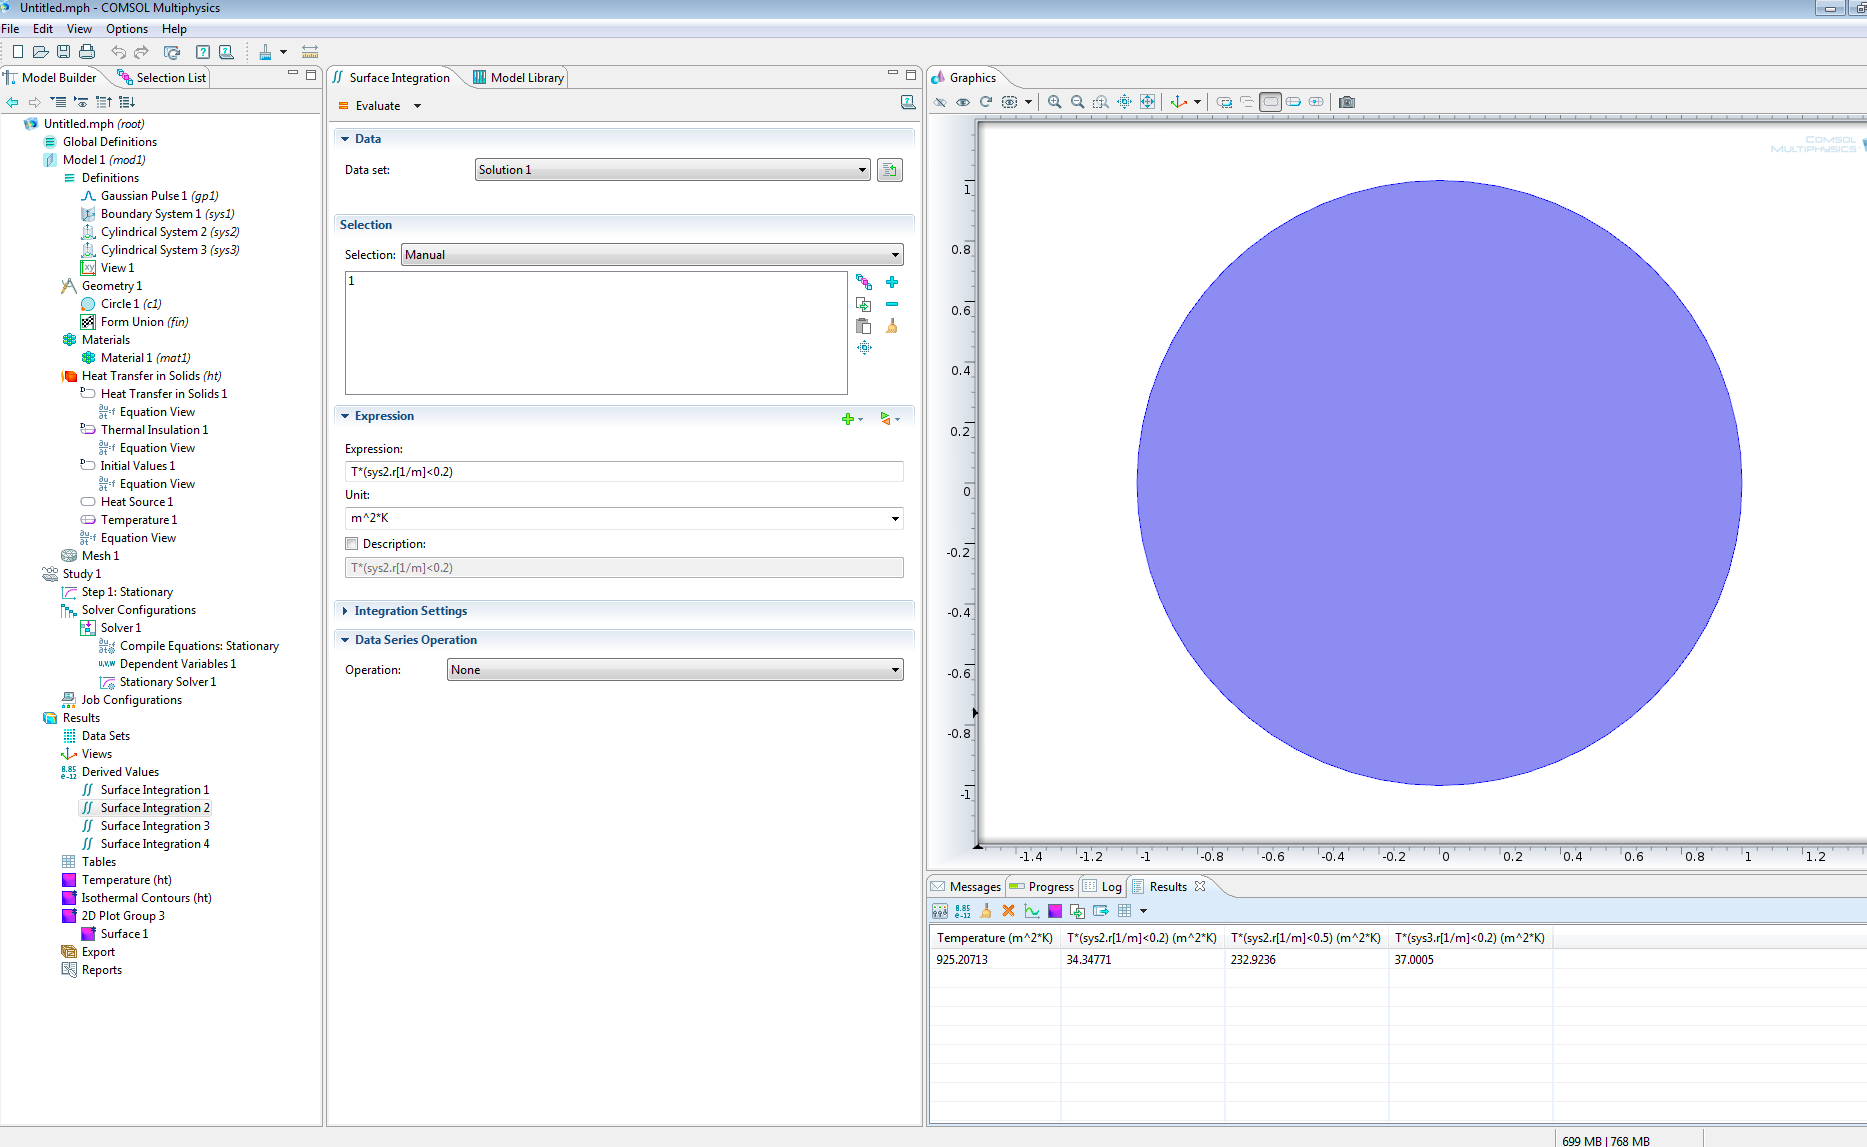Click the orange X delete icon in Results
This screenshot has height=1147, width=1867.
click(1008, 911)
